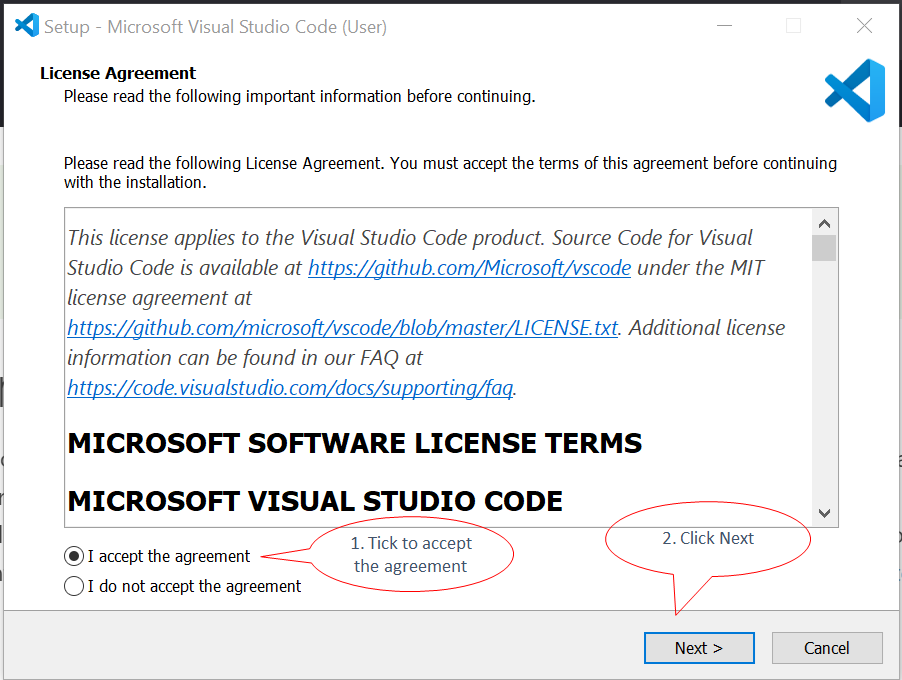The height and width of the screenshot is (680, 902).
Task: Click the scroll down arrow of license box
Action: tap(824, 513)
